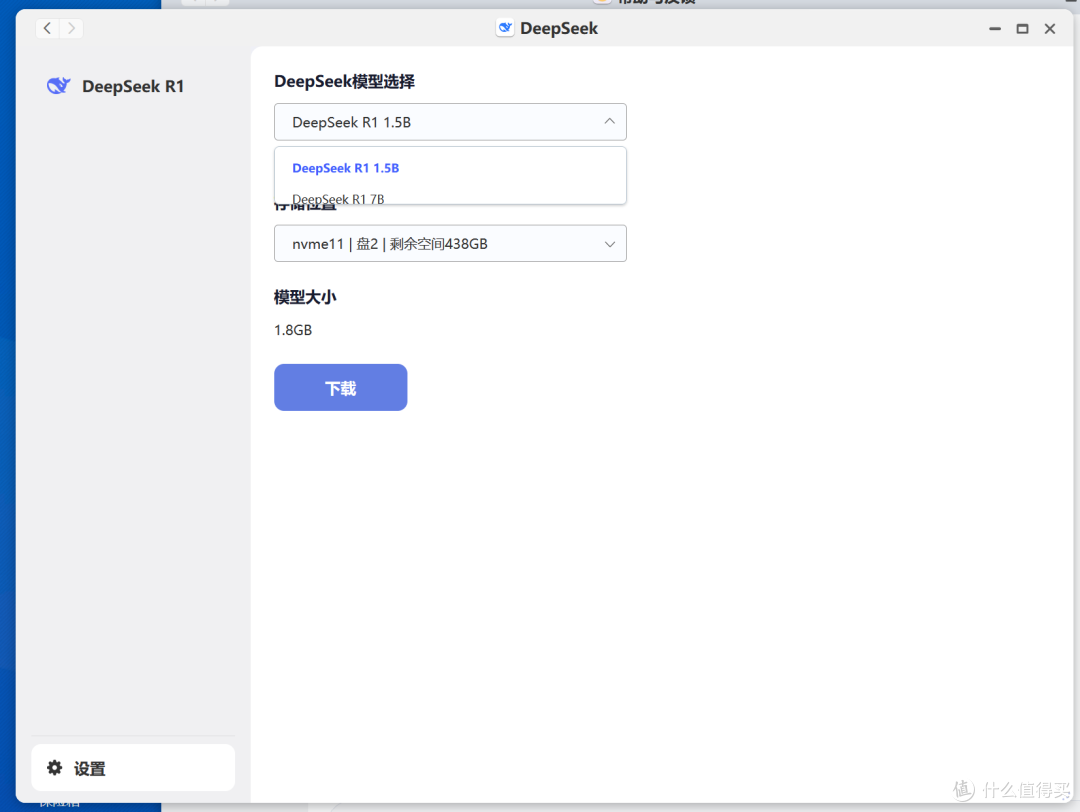This screenshot has width=1080, height=812.
Task: Click the DeepSeek R1 whale logo in sidebar
Action: 59,85
